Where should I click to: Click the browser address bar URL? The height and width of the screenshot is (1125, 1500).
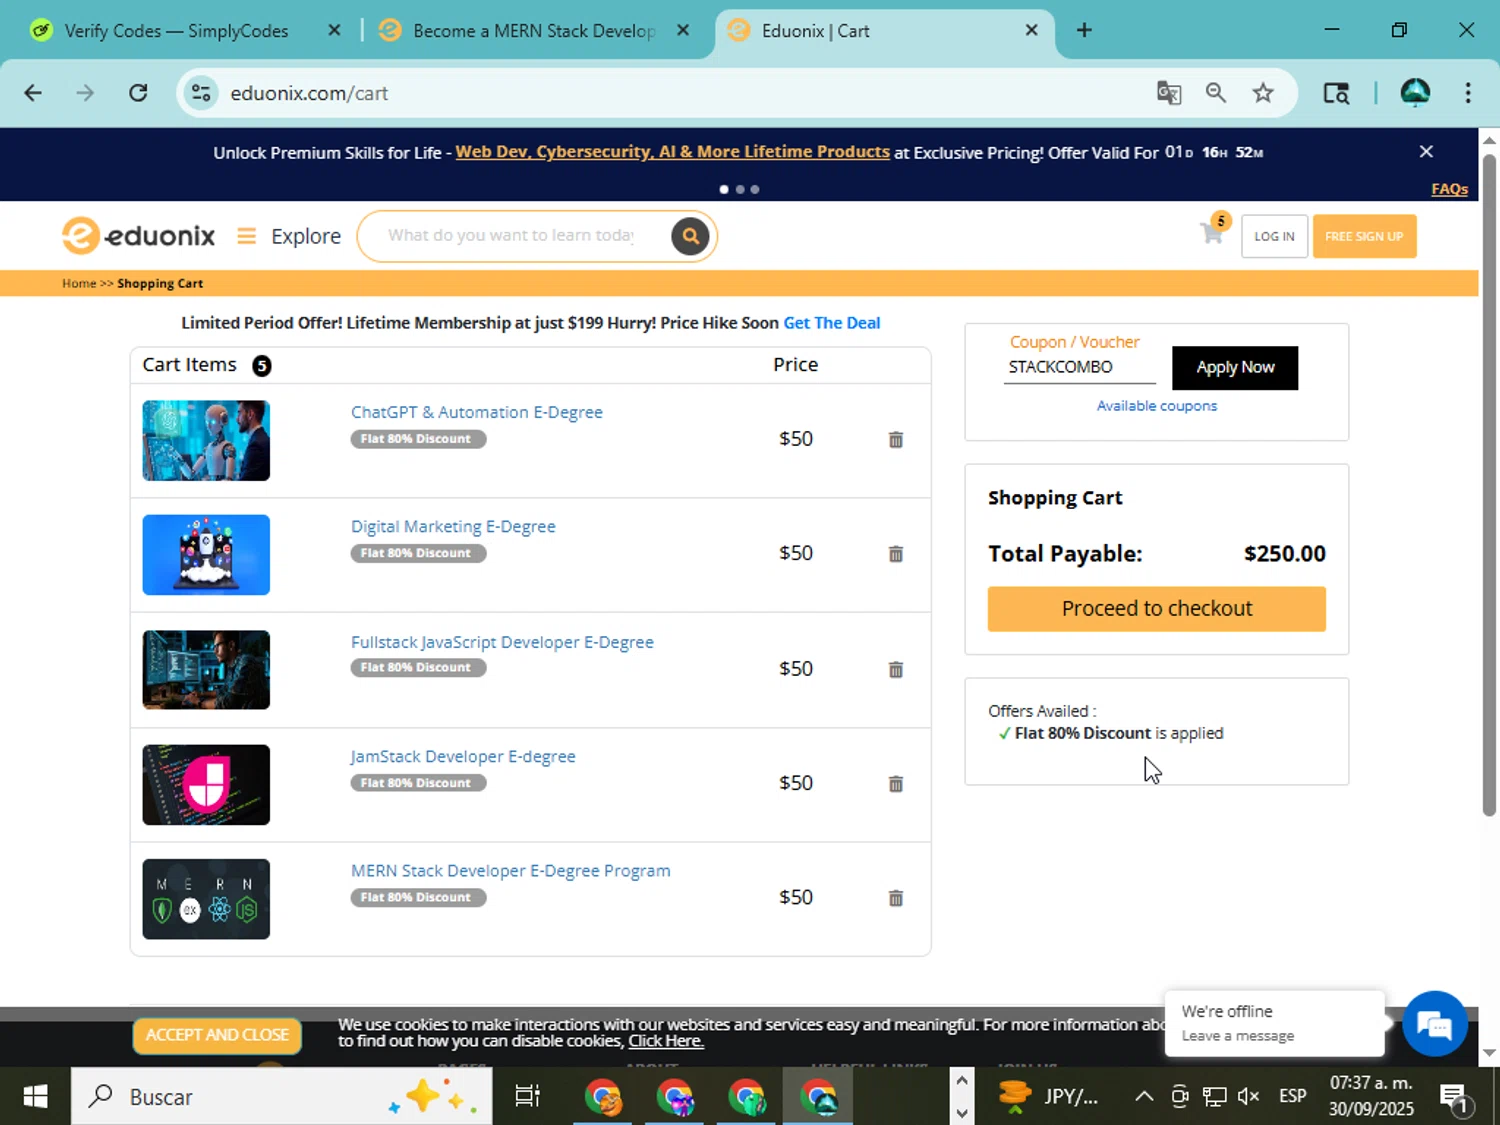tap(309, 93)
